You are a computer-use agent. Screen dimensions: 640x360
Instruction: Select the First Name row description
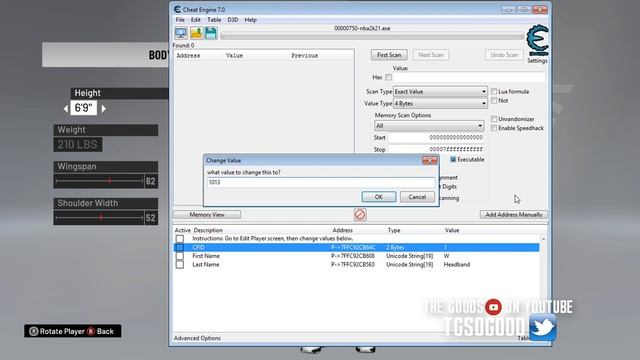pos(206,256)
